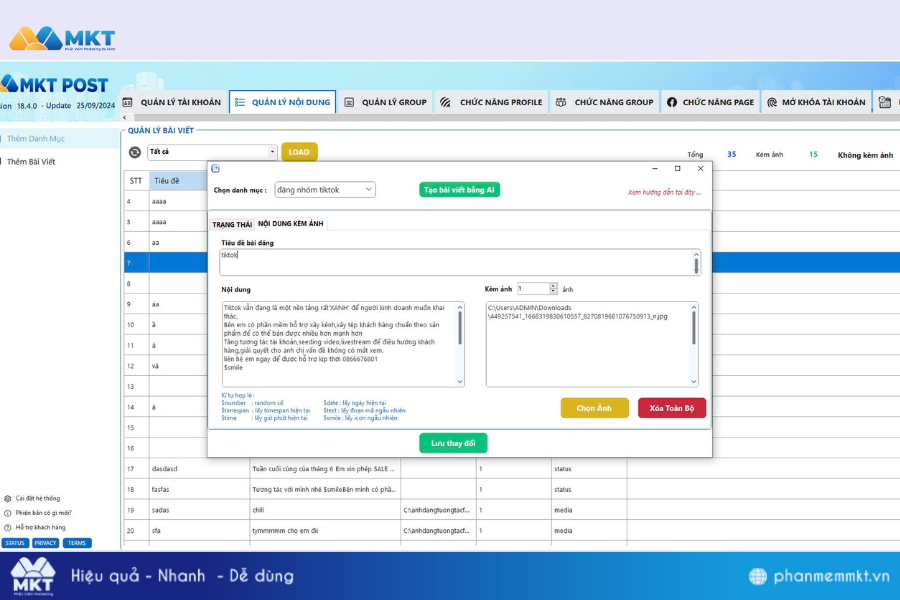Click the Lưu thay đổi button
The image size is (900, 600).
coord(453,443)
